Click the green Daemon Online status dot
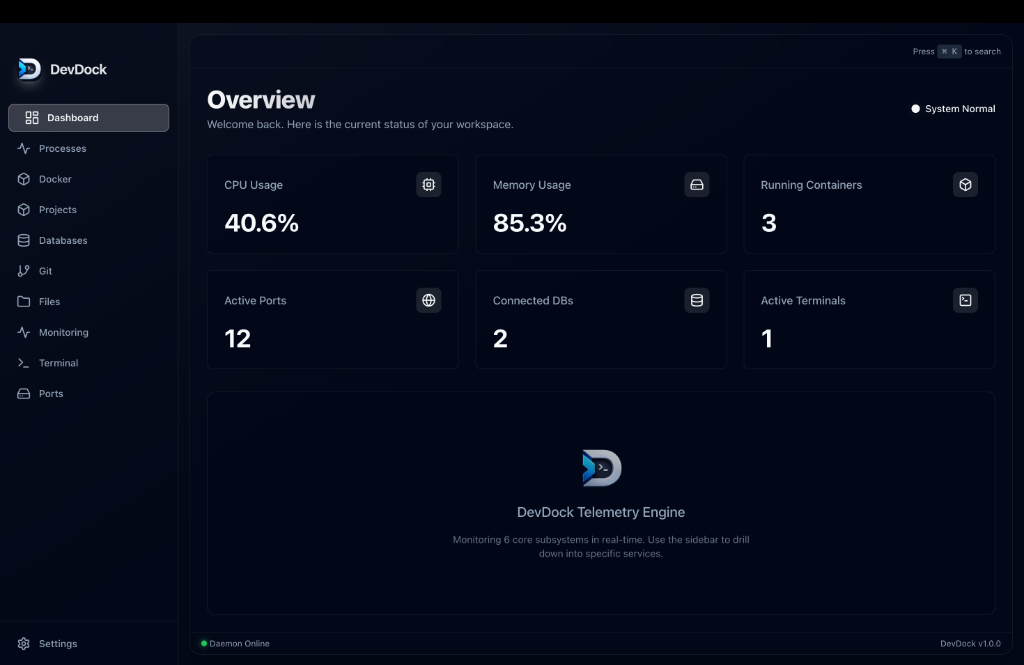Viewport: 1024px width, 665px height. (x=204, y=643)
